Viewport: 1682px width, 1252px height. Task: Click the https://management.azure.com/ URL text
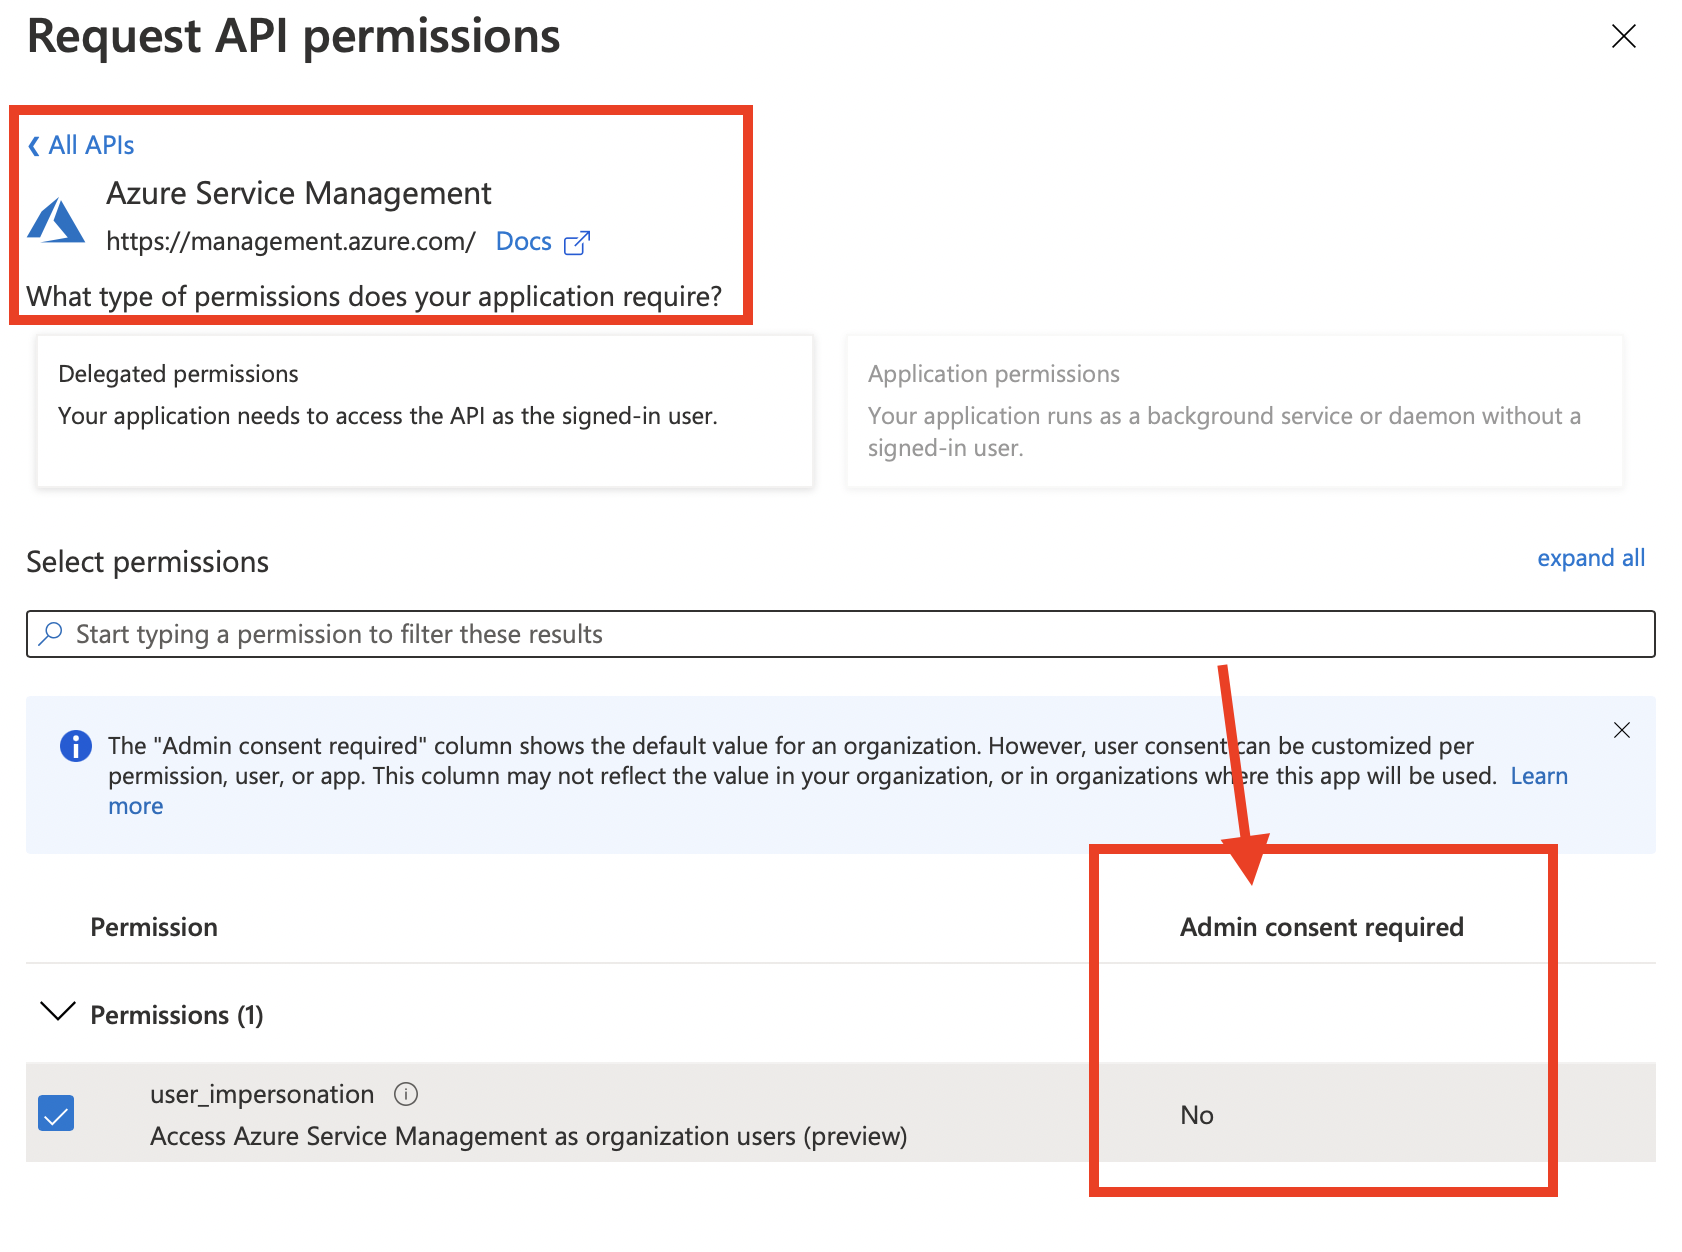click(291, 241)
